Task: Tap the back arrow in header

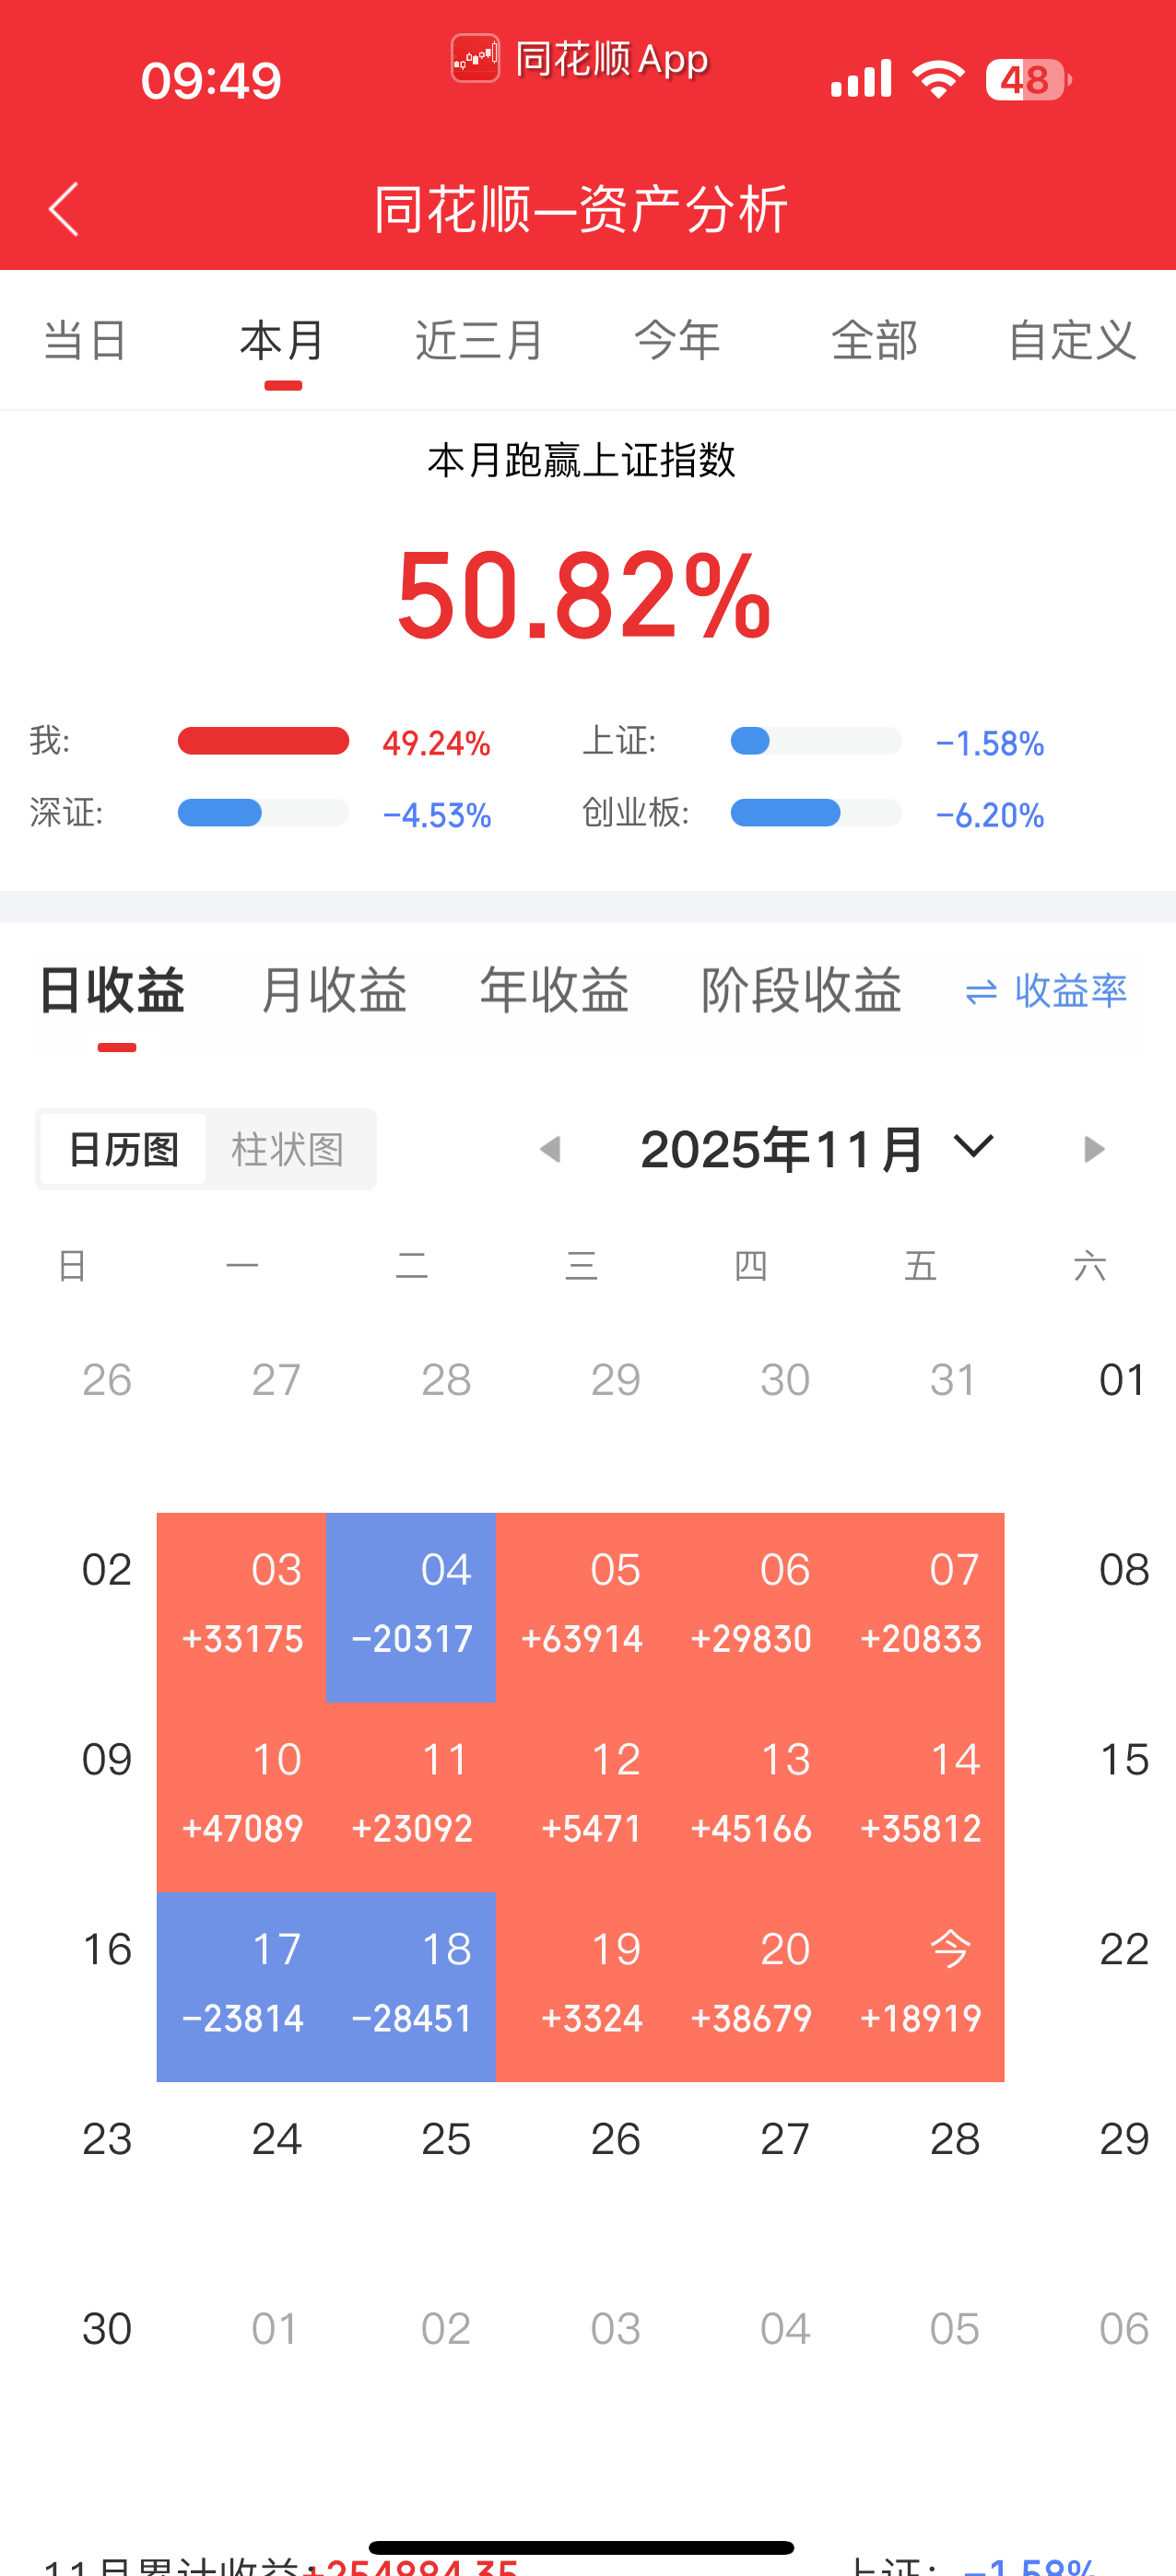Action: coord(63,209)
